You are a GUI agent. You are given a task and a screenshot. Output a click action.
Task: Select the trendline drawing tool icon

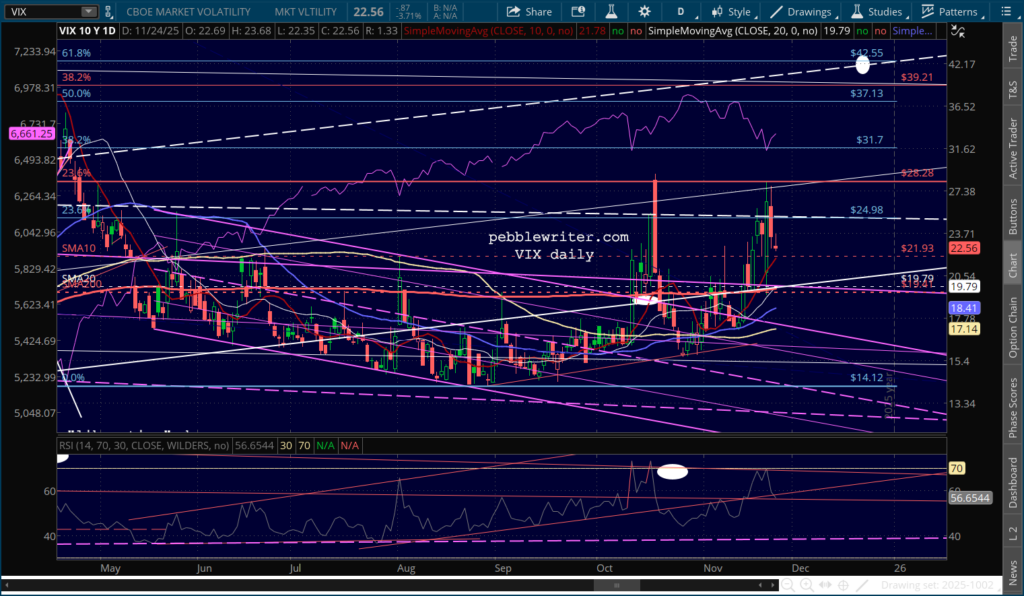(862, 585)
